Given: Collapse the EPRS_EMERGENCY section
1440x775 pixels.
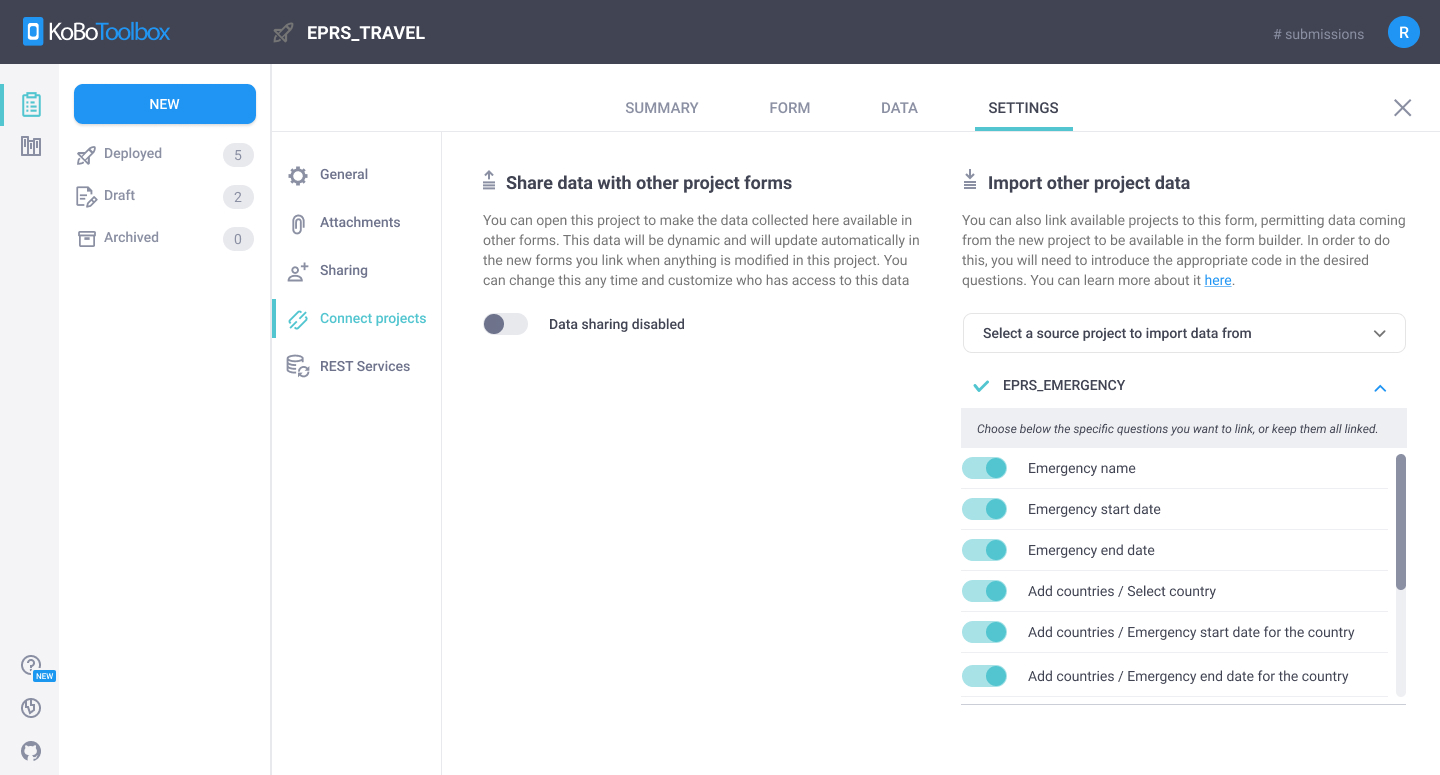Looking at the screenshot, I should point(1380,388).
